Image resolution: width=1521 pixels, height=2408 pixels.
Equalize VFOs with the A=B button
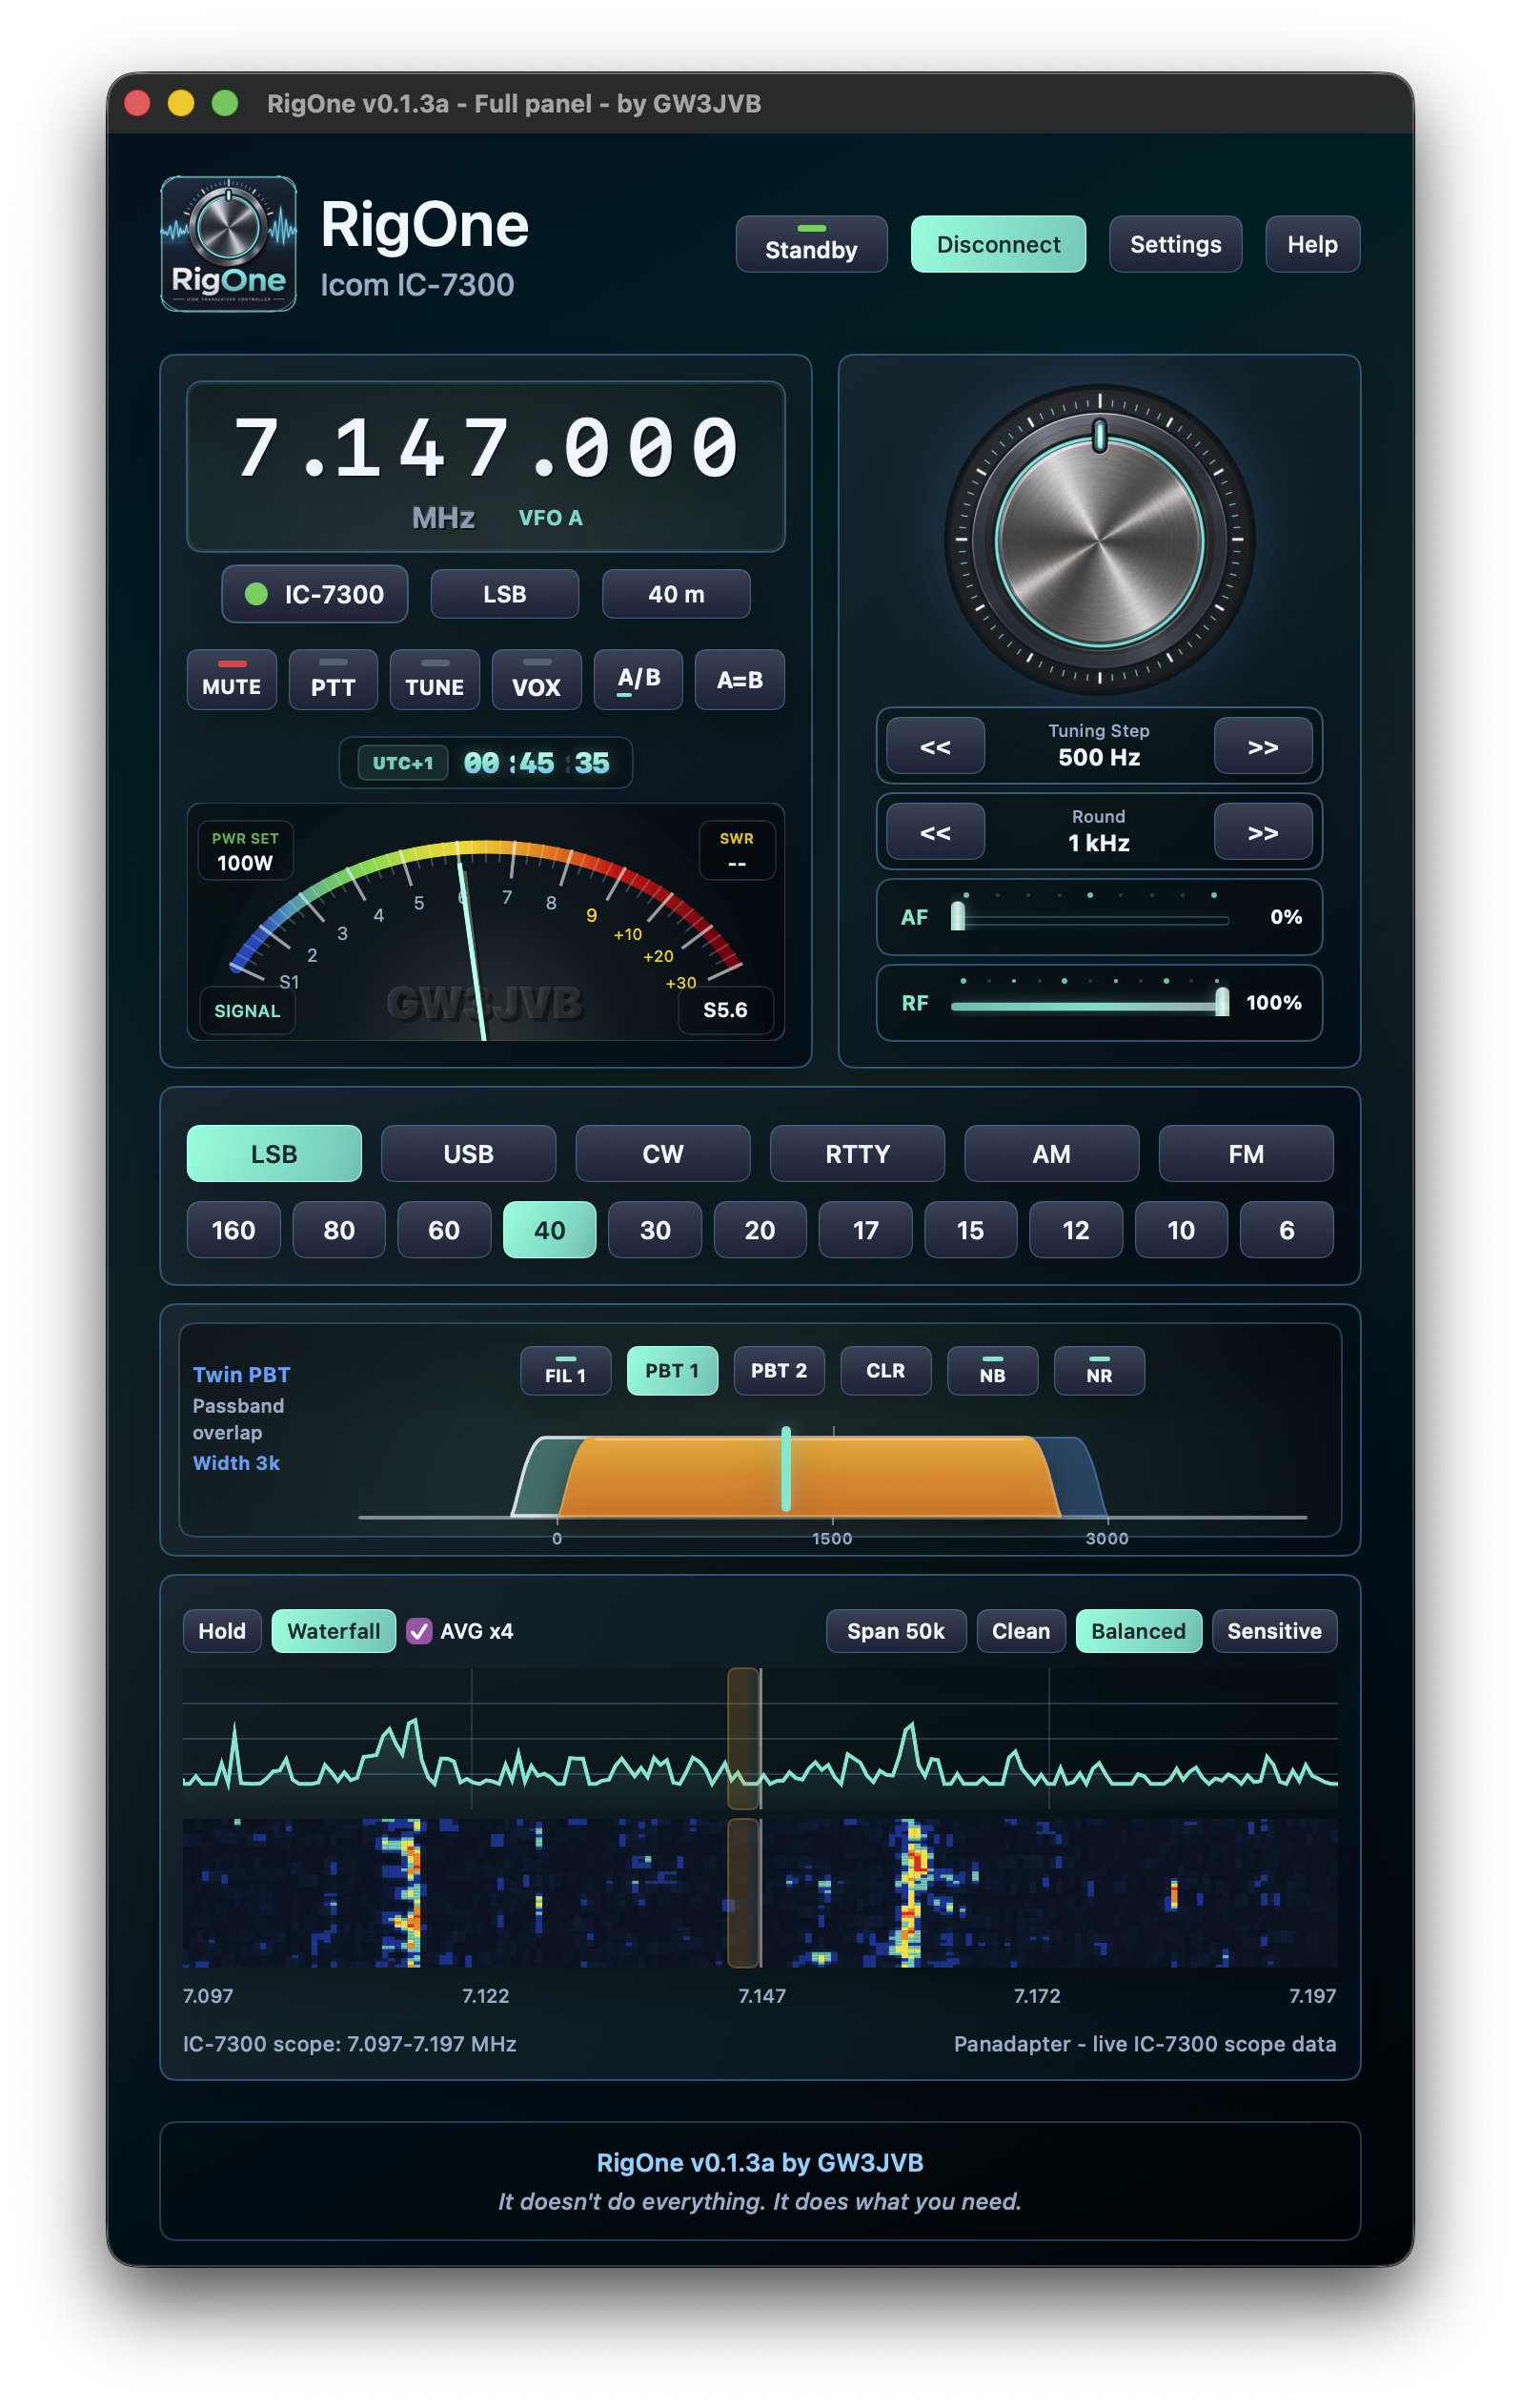[x=740, y=680]
